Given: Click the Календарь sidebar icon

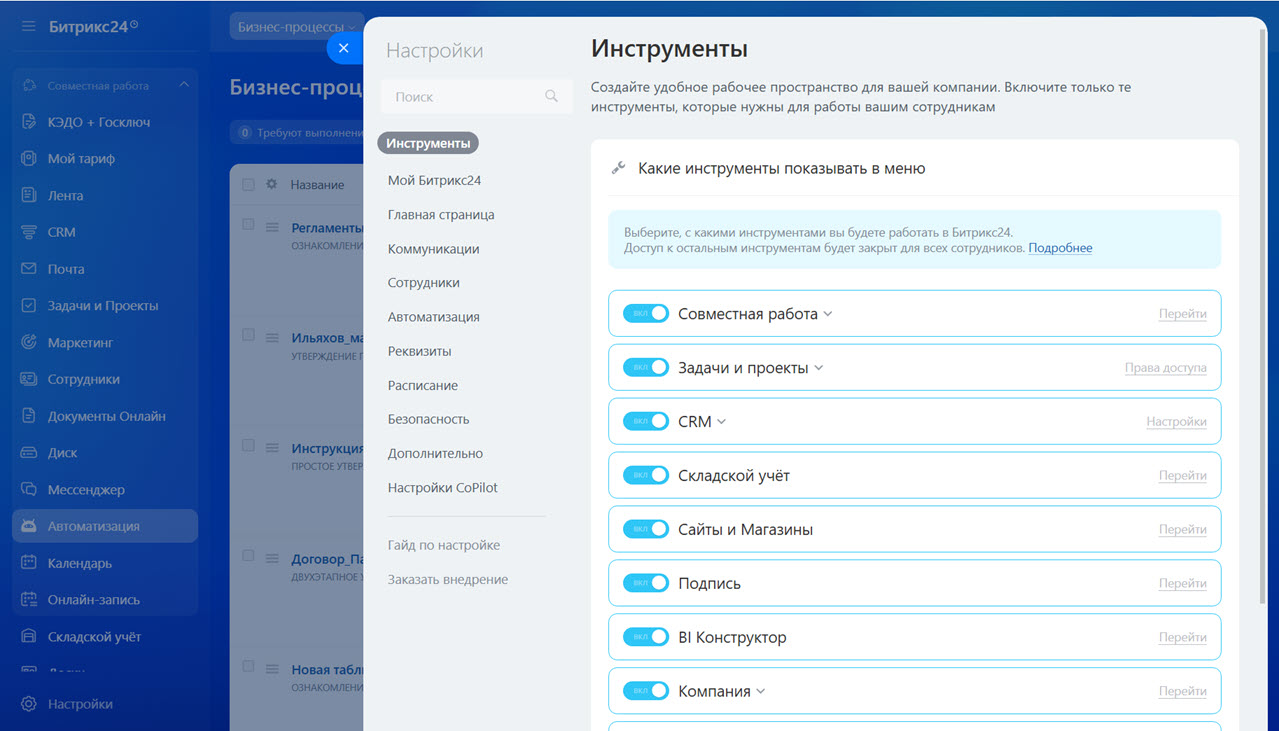Looking at the screenshot, I should 29,563.
